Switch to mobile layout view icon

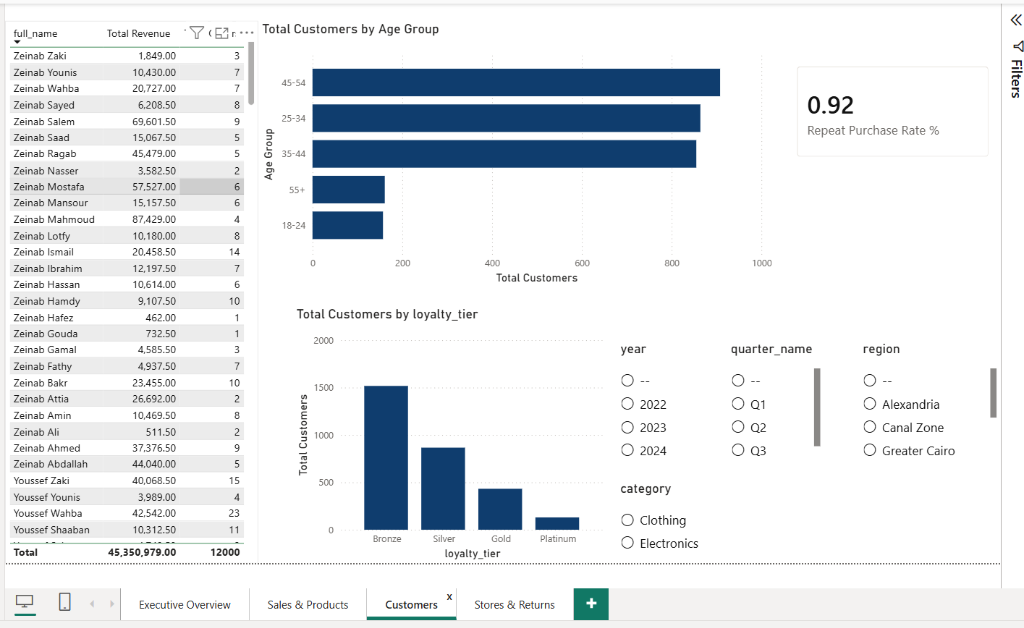(65, 602)
